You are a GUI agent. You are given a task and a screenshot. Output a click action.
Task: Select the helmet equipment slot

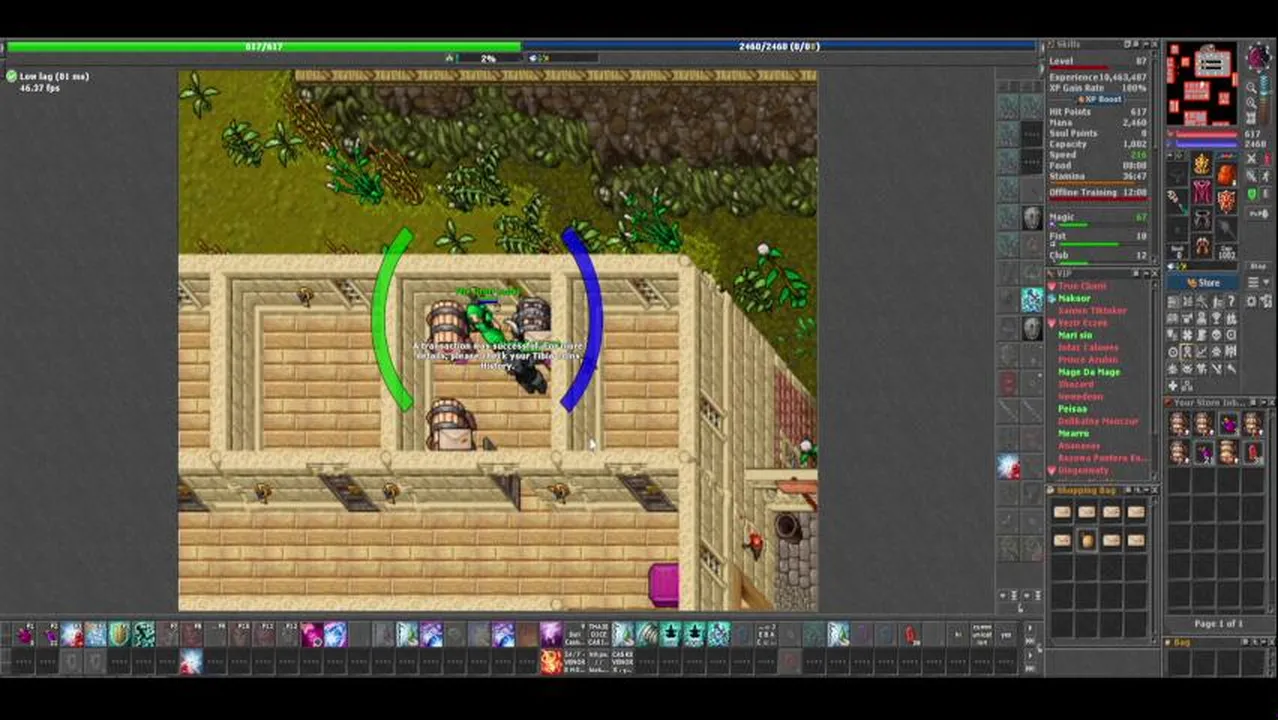coord(1202,164)
